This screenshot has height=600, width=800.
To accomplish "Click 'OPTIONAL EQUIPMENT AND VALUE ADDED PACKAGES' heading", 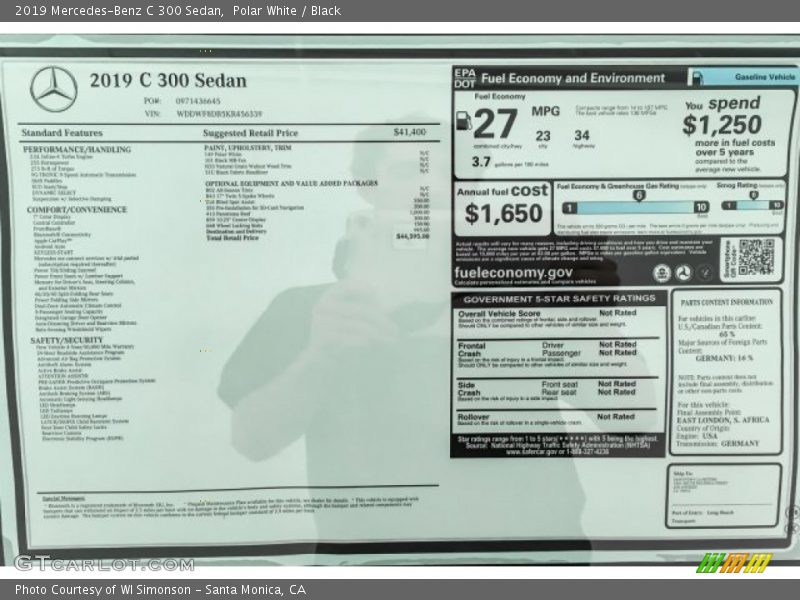I will coord(291,183).
